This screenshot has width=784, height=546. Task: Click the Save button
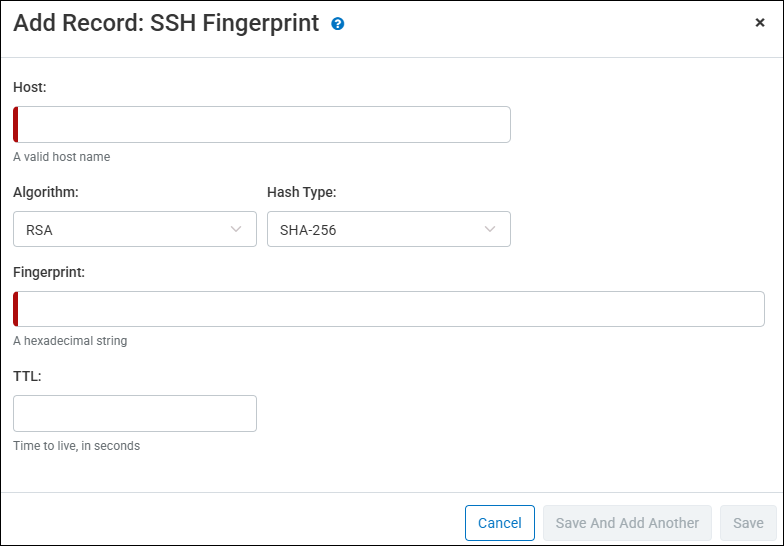point(748,523)
